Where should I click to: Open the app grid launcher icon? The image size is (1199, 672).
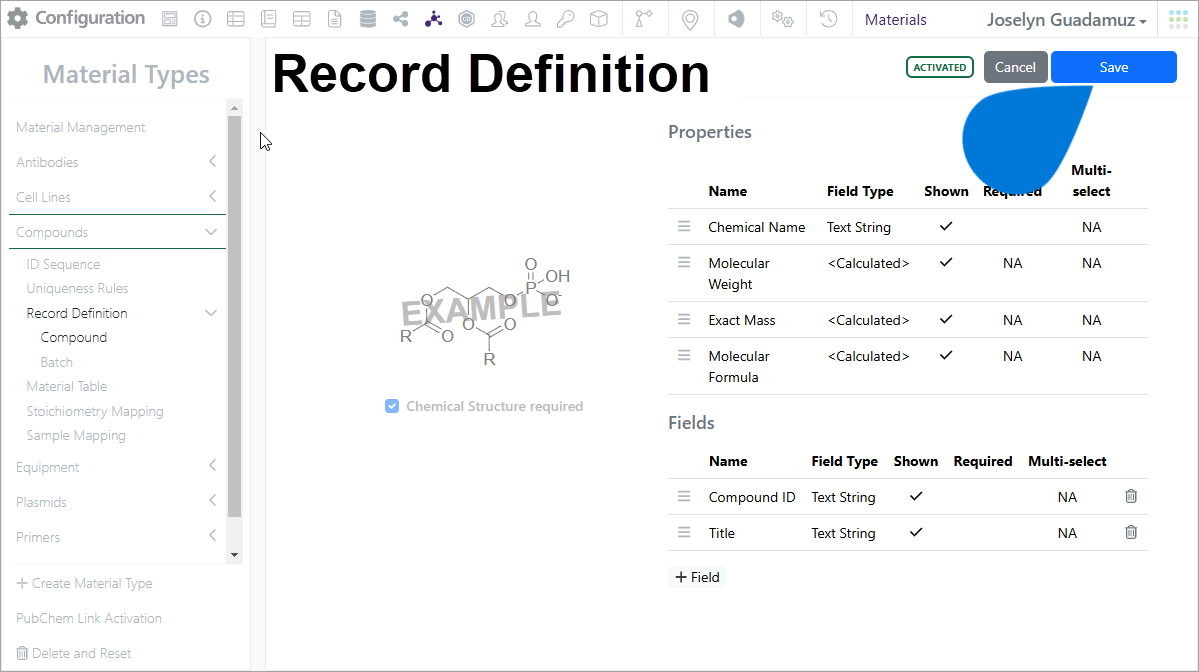(x=1178, y=19)
